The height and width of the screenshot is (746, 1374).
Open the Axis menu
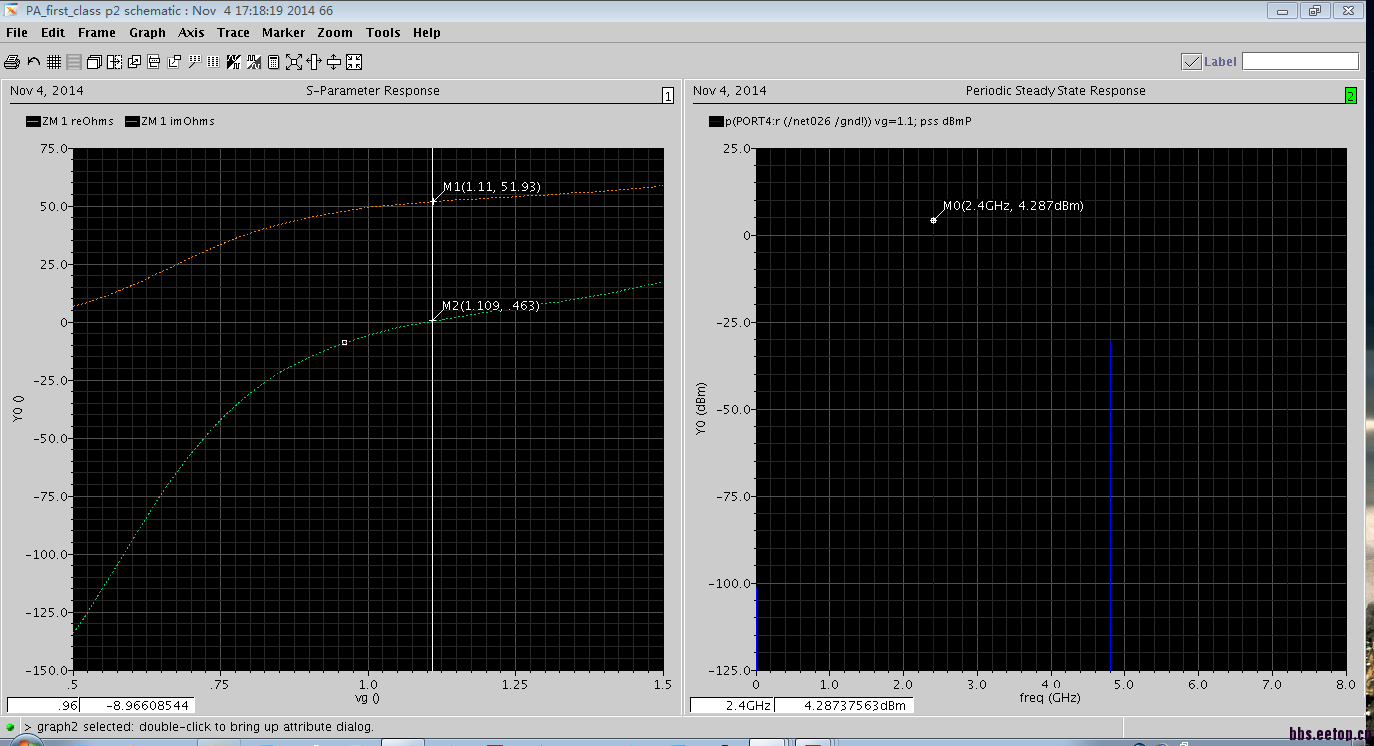pyautogui.click(x=191, y=33)
